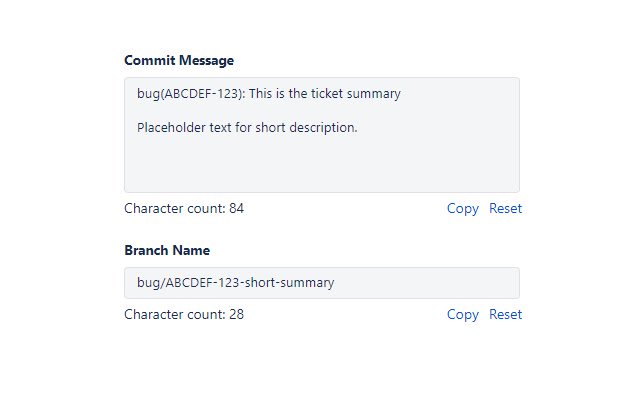Click the word 'description' in commit body
Image resolution: width=640 pixels, height=400 pixels.
323,127
